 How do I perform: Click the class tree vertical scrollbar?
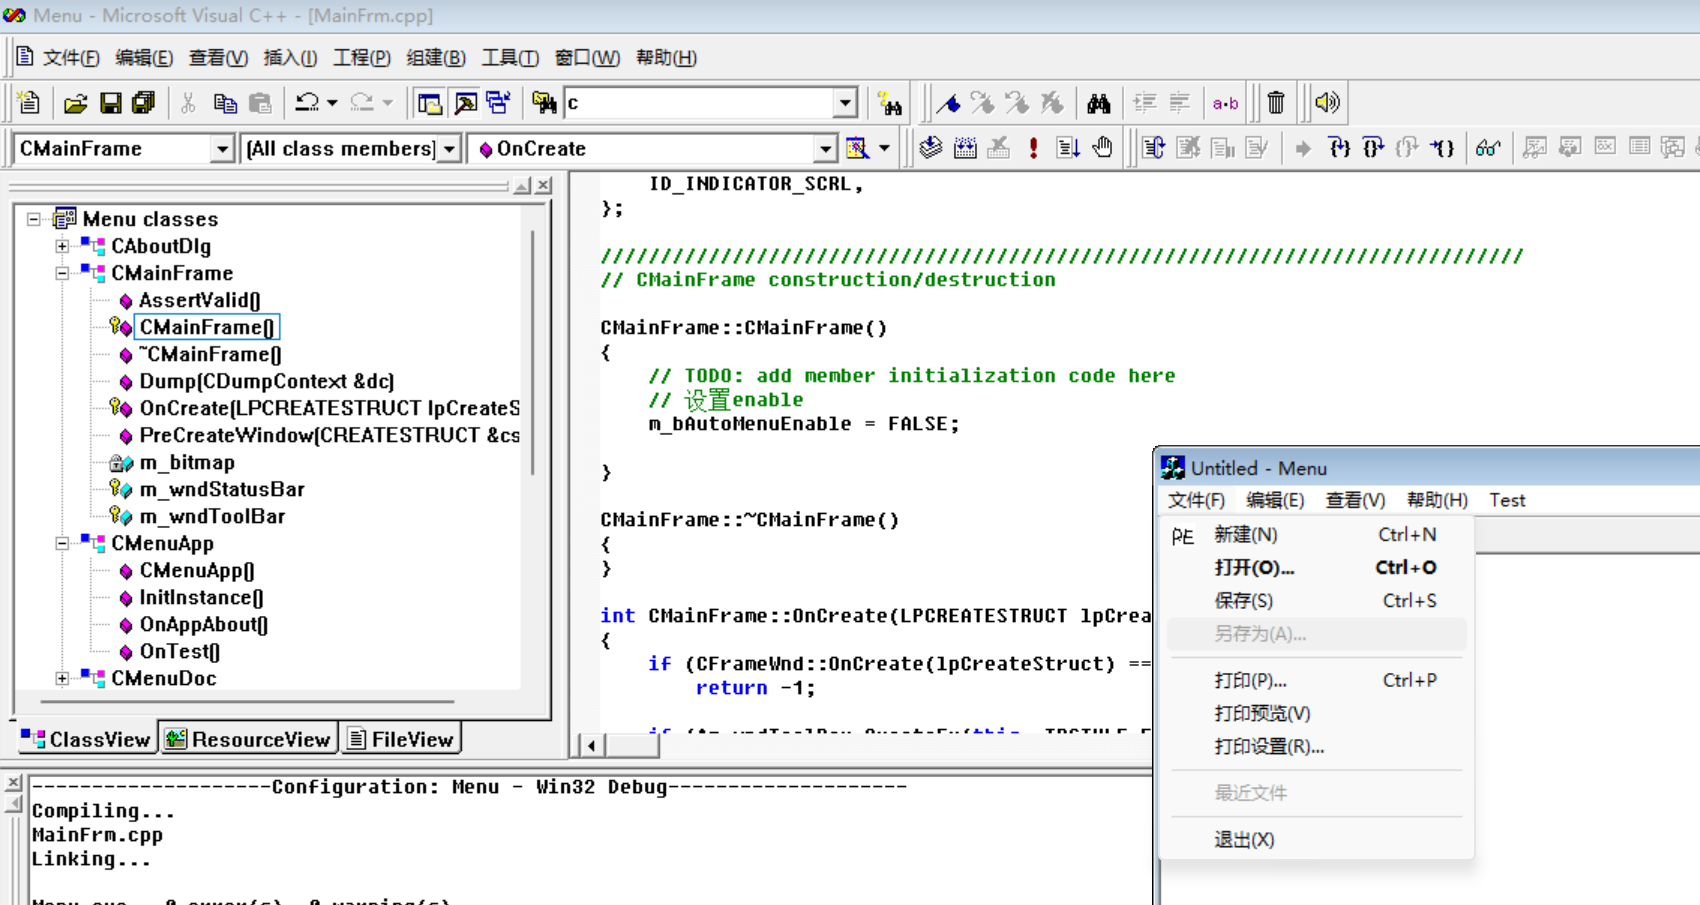tap(532, 352)
